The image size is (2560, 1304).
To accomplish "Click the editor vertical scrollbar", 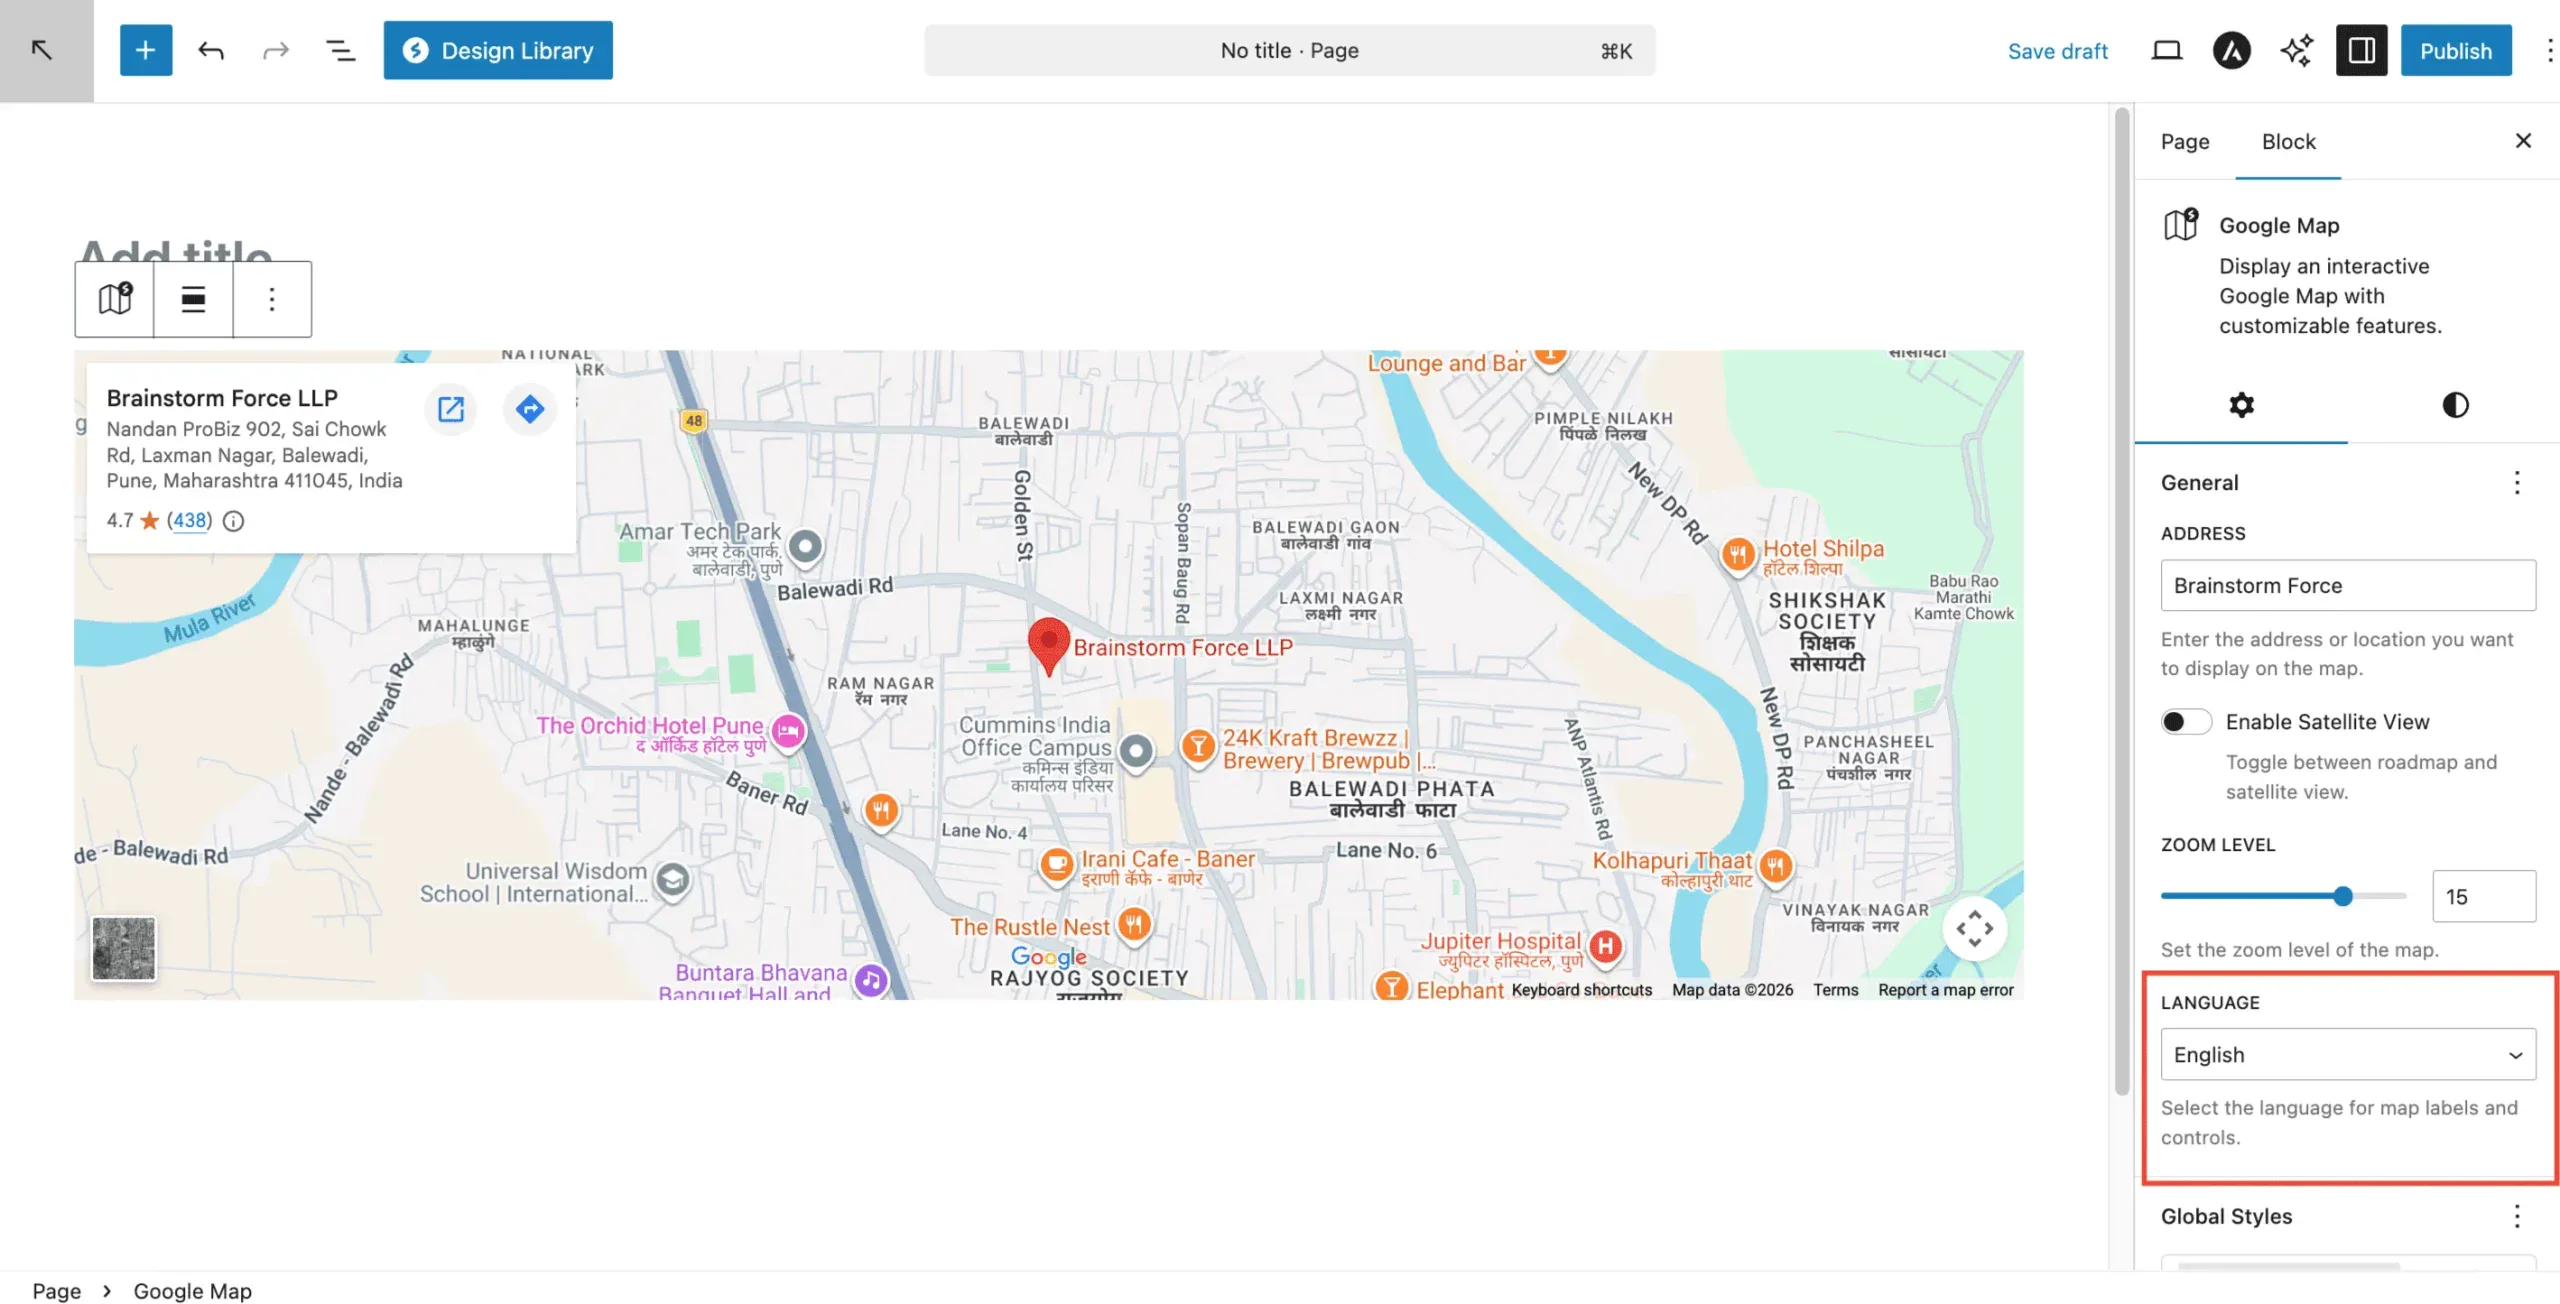I will coord(2121,600).
